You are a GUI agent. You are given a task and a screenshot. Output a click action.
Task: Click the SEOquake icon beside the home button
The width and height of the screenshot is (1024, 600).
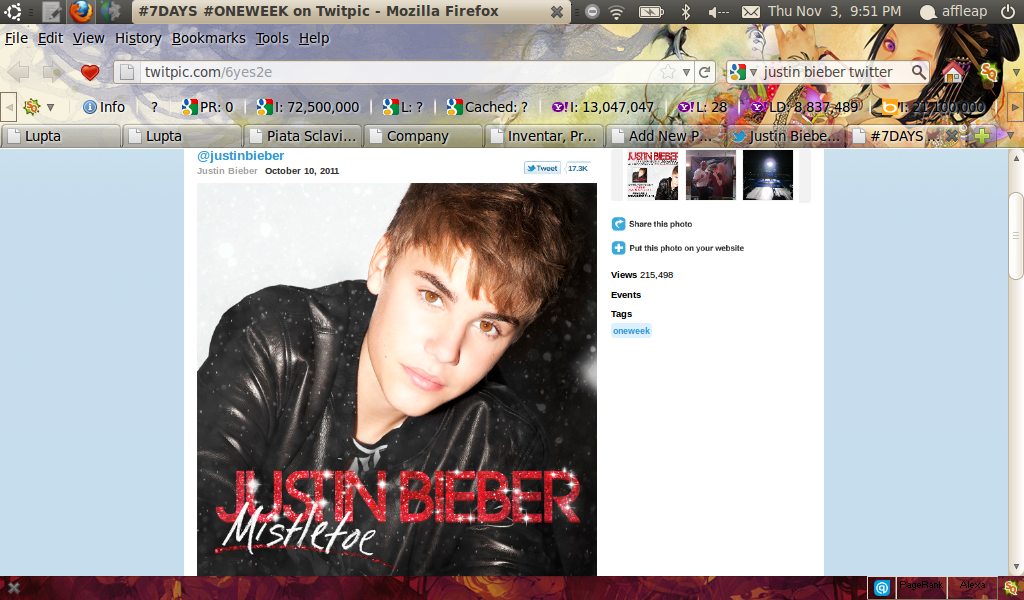(x=989, y=72)
